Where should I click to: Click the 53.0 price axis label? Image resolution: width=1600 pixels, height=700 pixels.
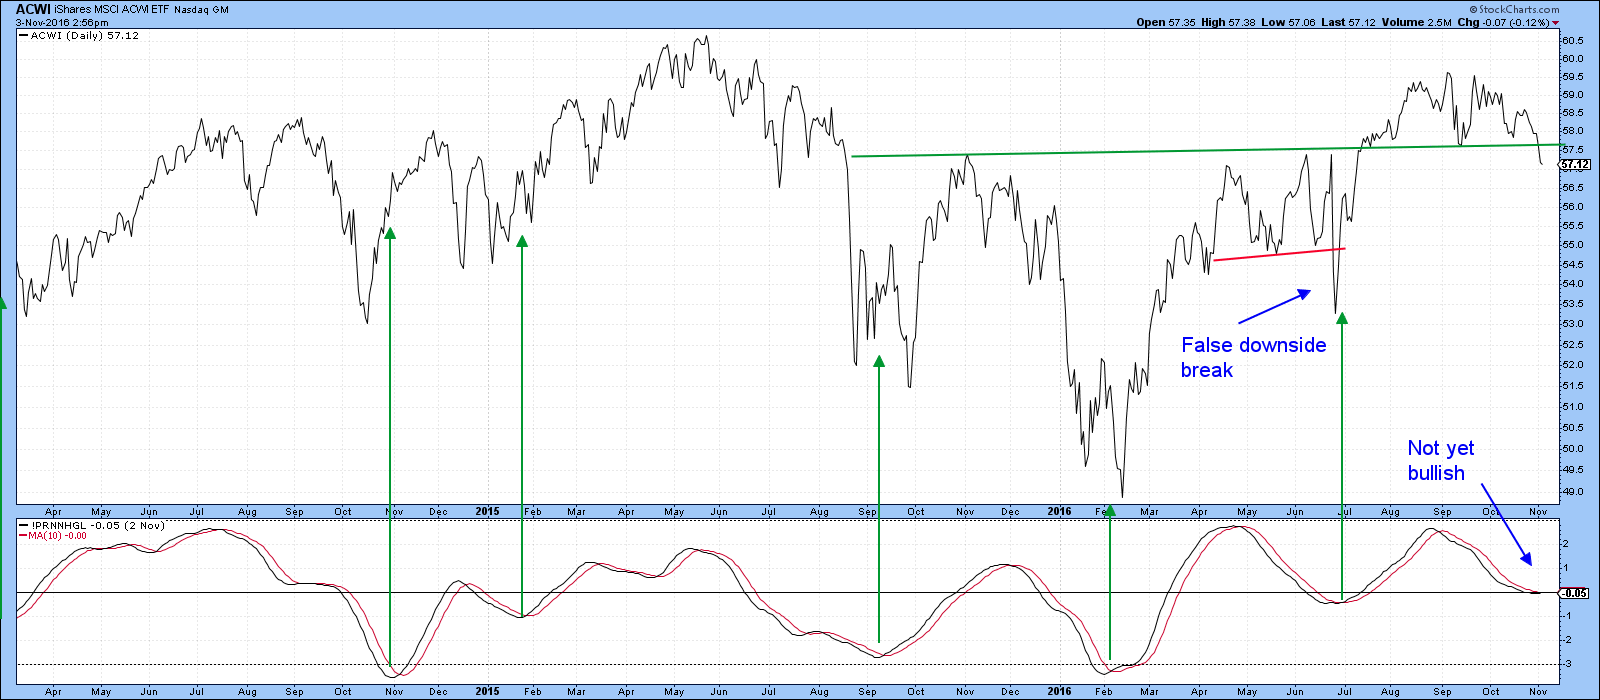tap(1573, 324)
